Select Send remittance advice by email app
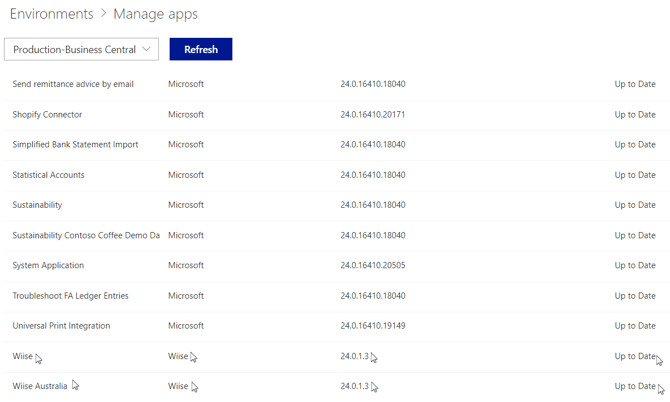The width and height of the screenshot is (670, 402). tap(72, 84)
